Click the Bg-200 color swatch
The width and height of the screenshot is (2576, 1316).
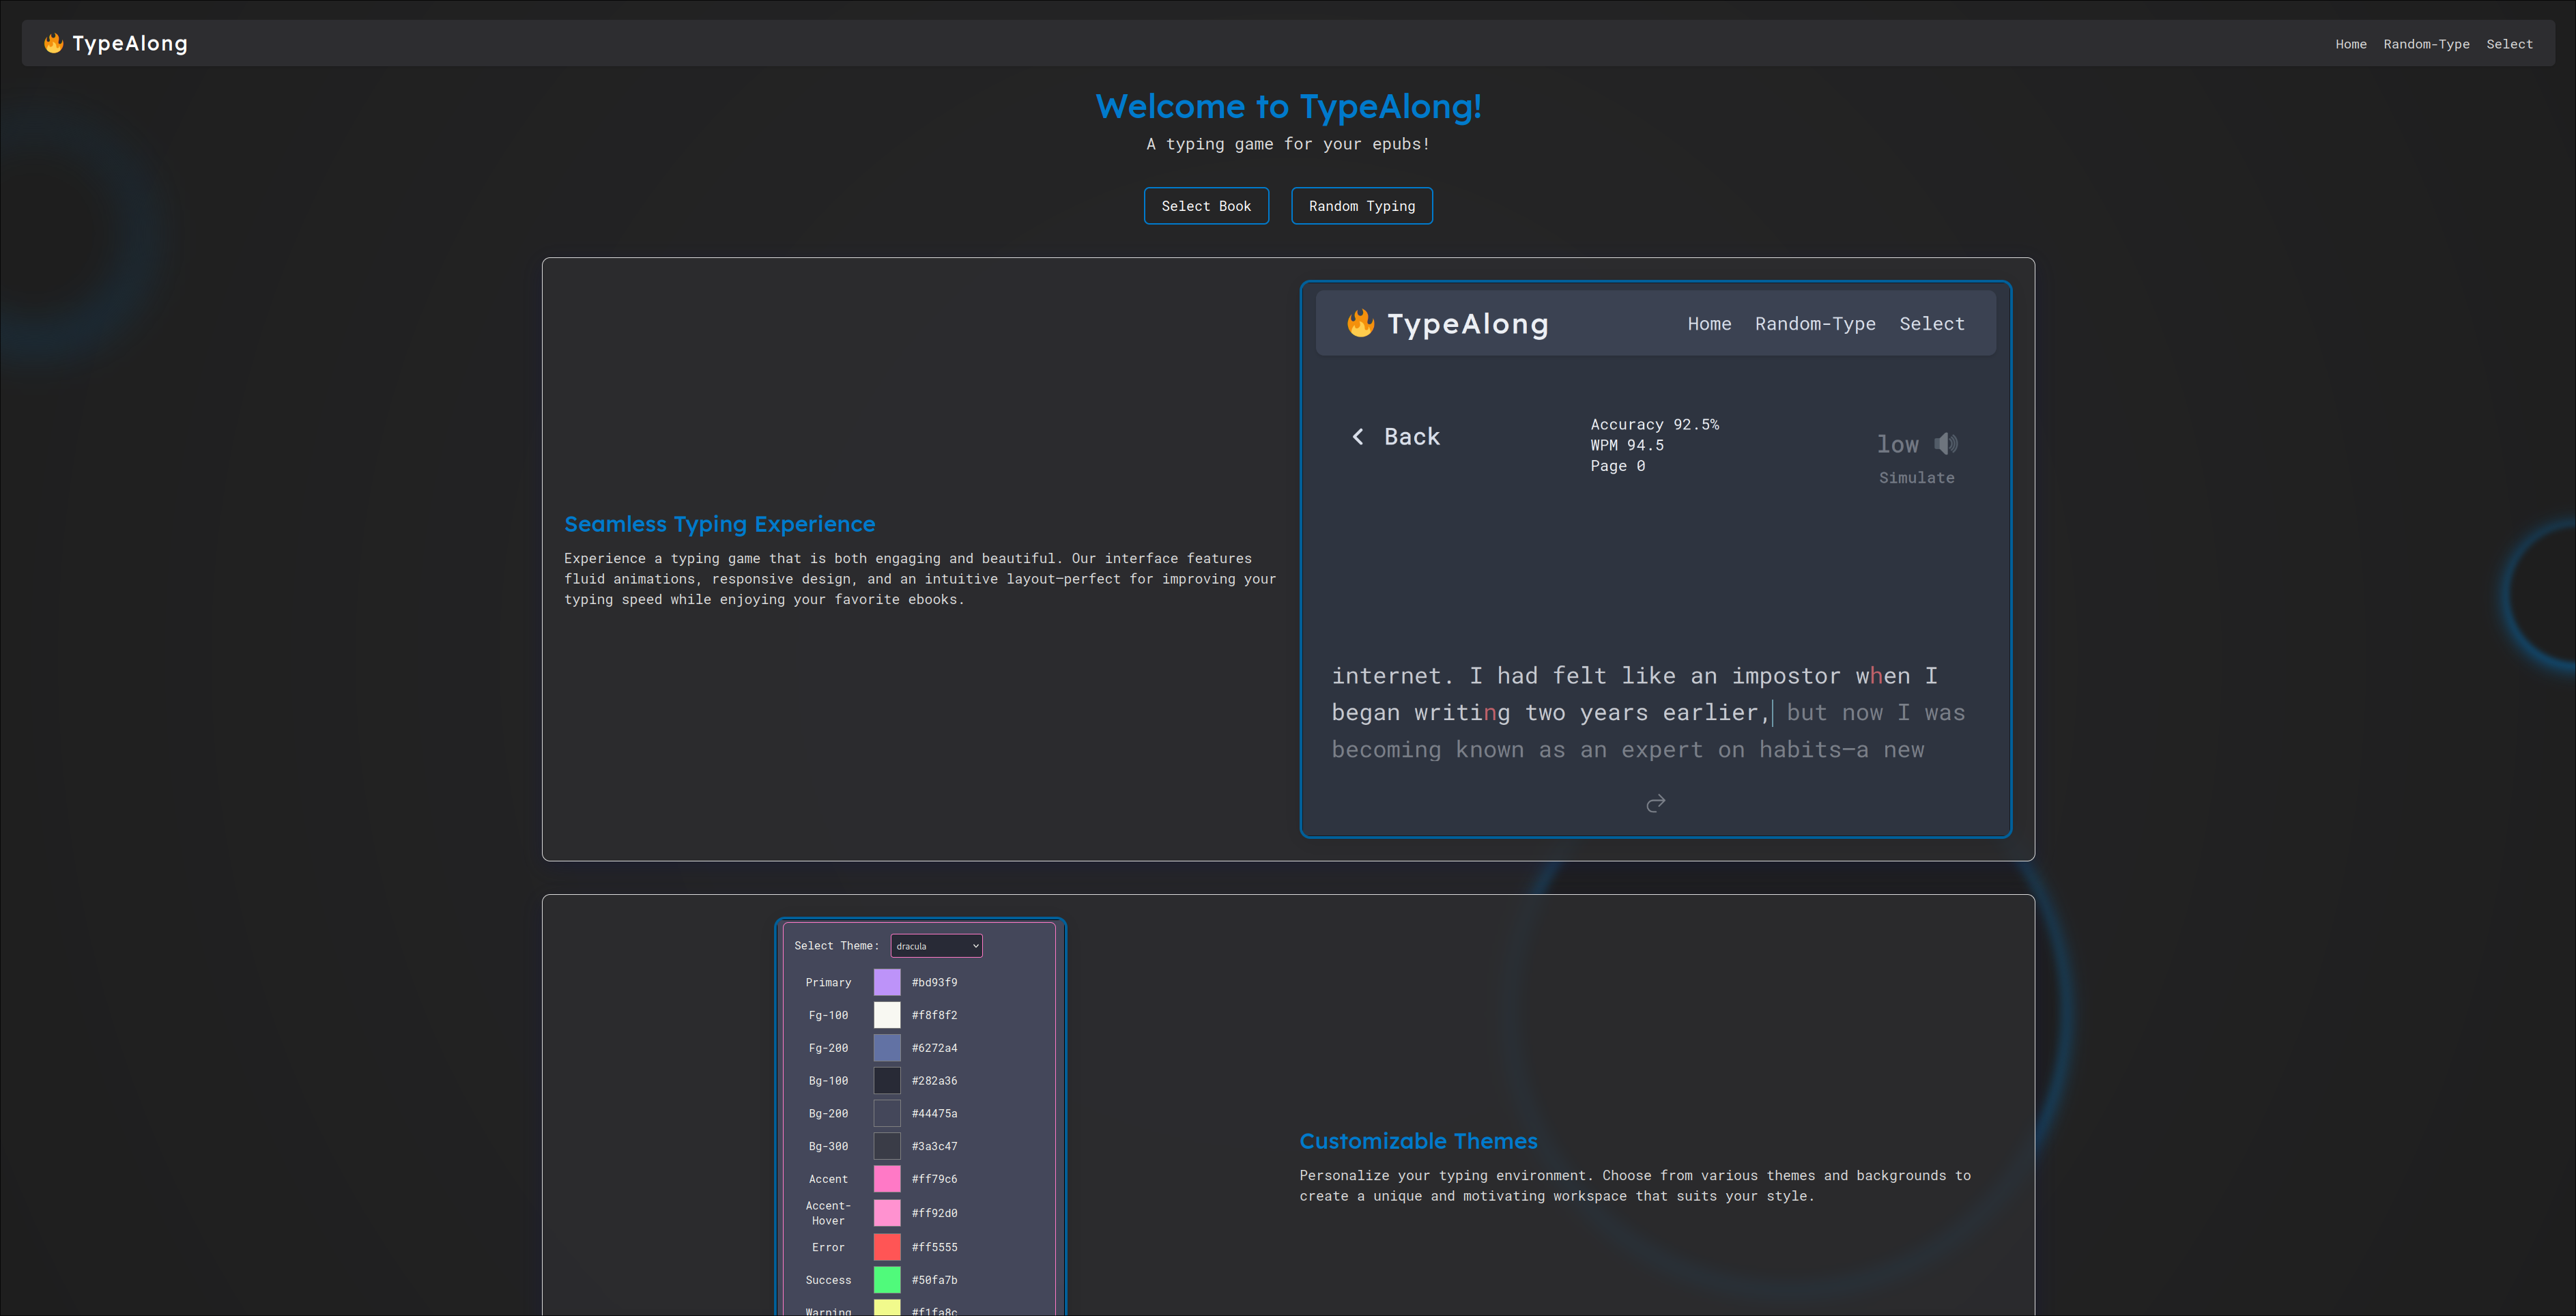[x=887, y=1113]
